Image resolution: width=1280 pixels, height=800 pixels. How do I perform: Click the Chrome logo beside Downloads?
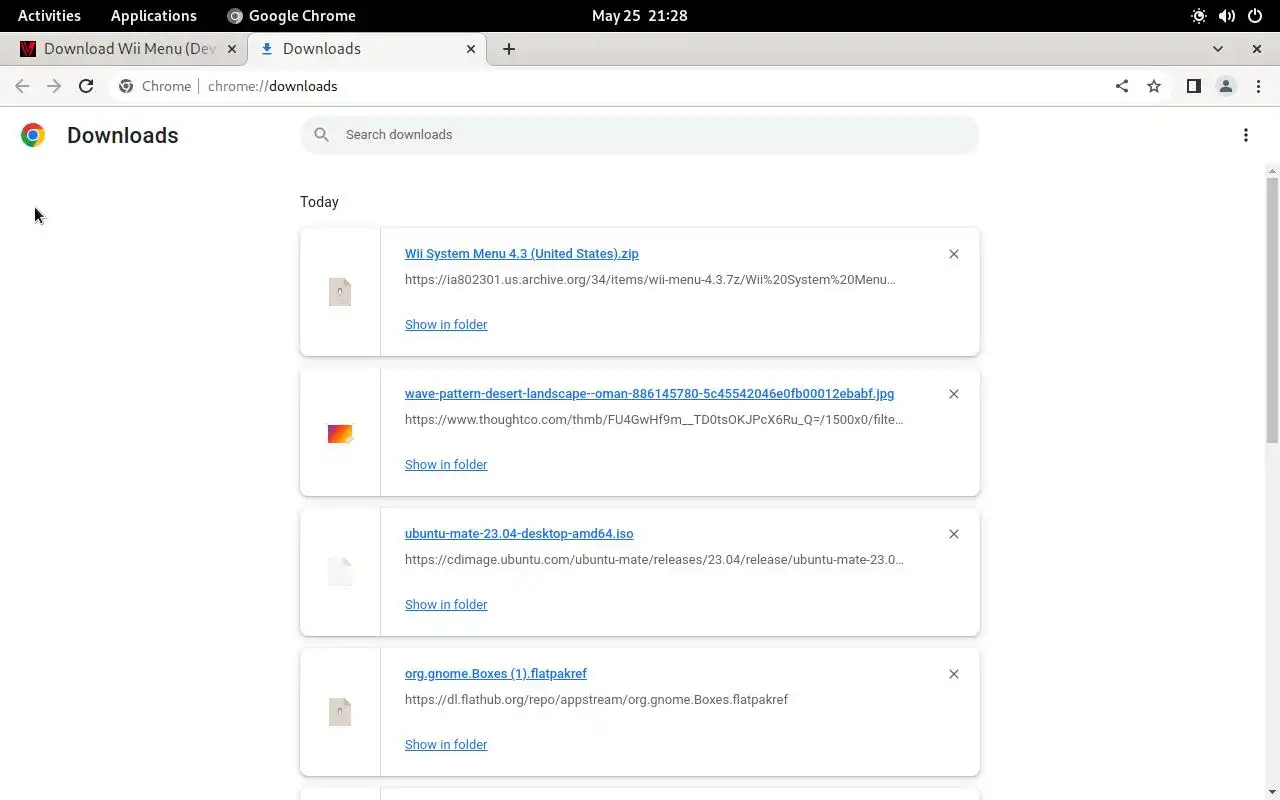(x=33, y=135)
